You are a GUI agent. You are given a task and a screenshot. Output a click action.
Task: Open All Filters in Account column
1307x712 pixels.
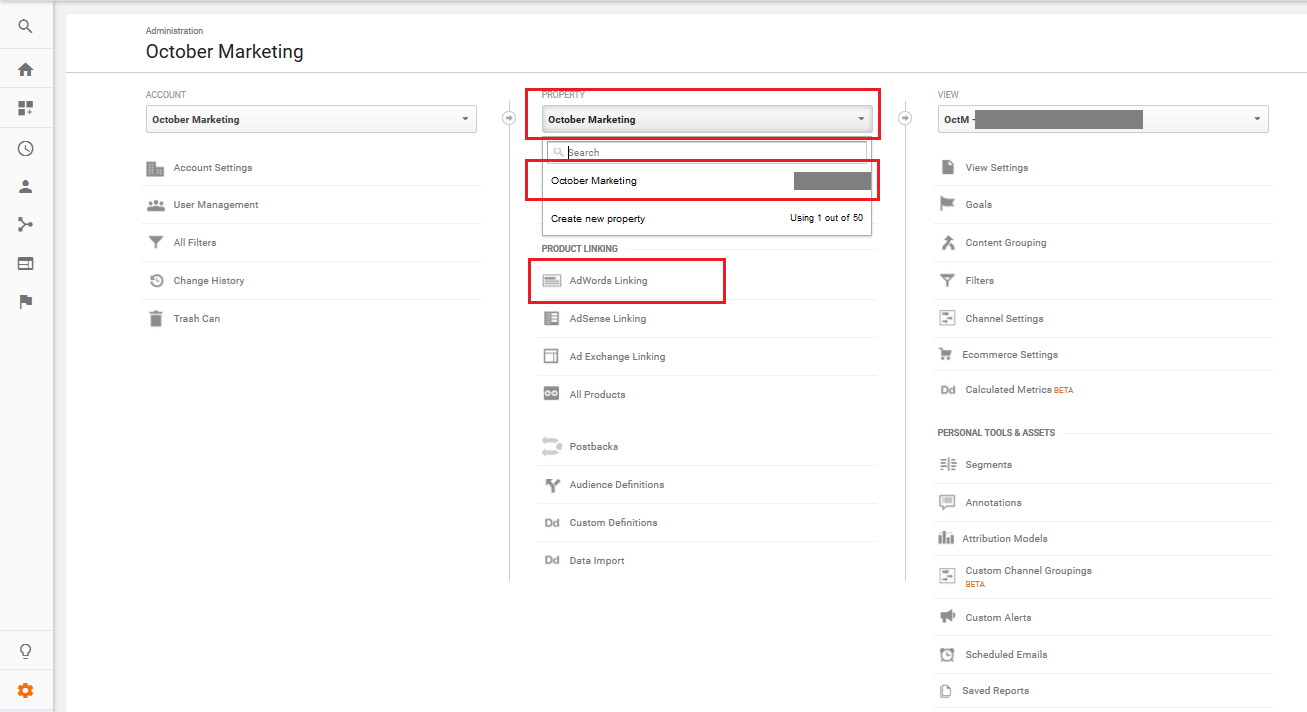[x=195, y=243]
